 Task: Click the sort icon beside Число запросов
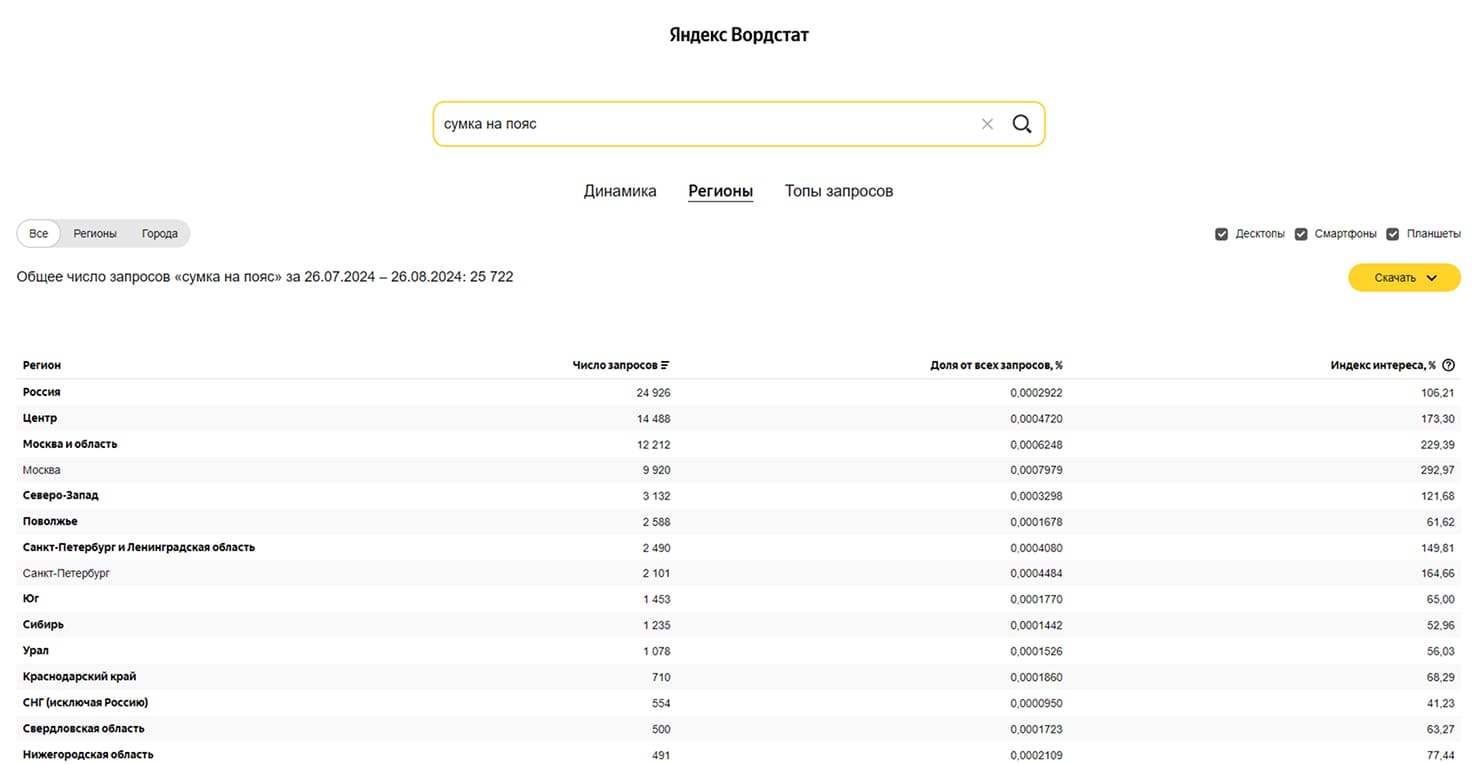click(665, 365)
